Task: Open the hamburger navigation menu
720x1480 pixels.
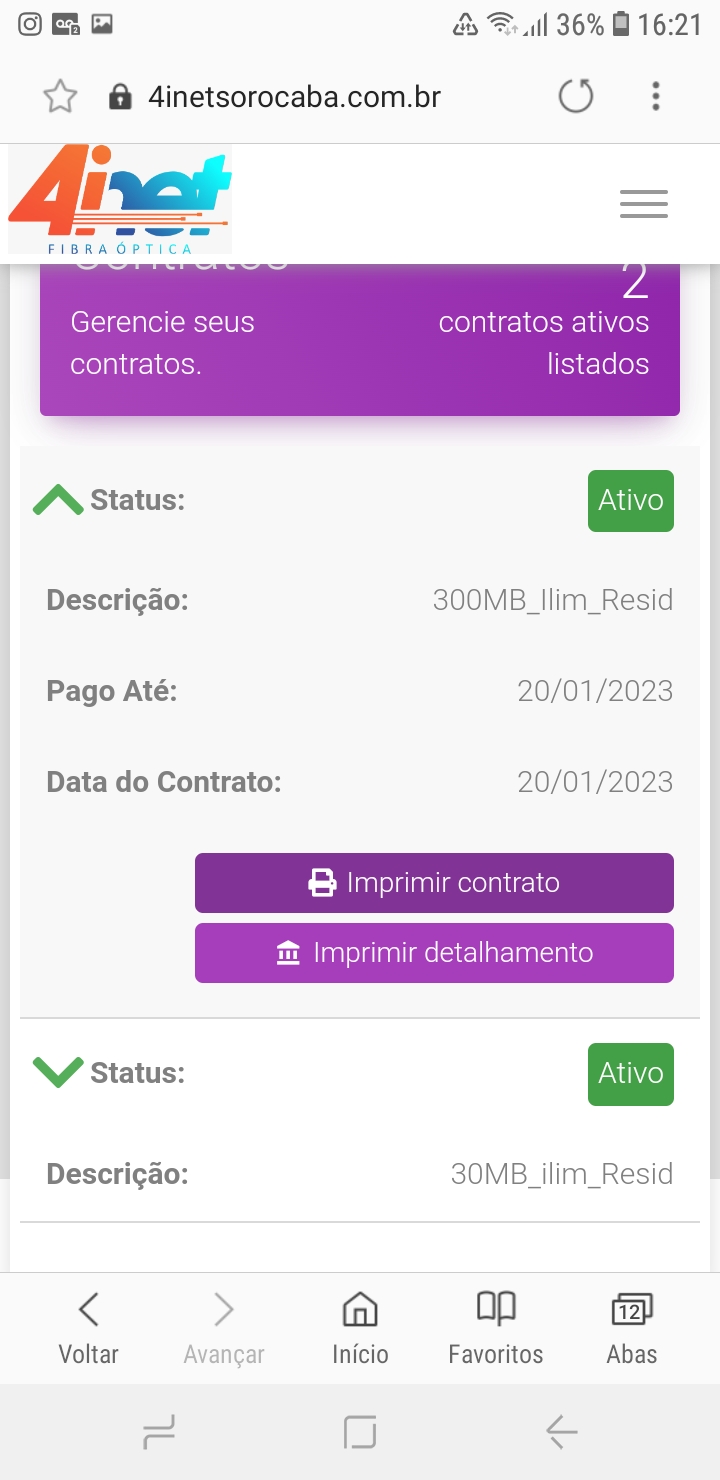Action: (643, 204)
